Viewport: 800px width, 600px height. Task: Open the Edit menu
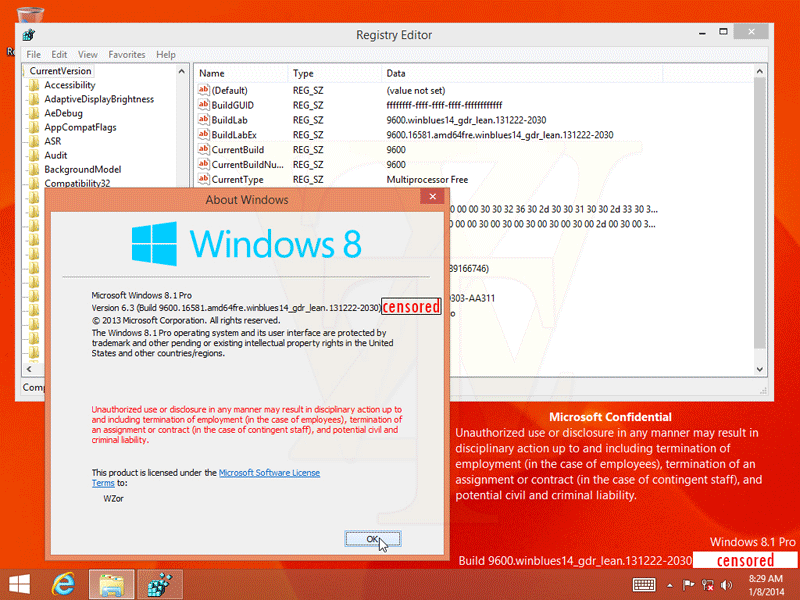click(60, 54)
